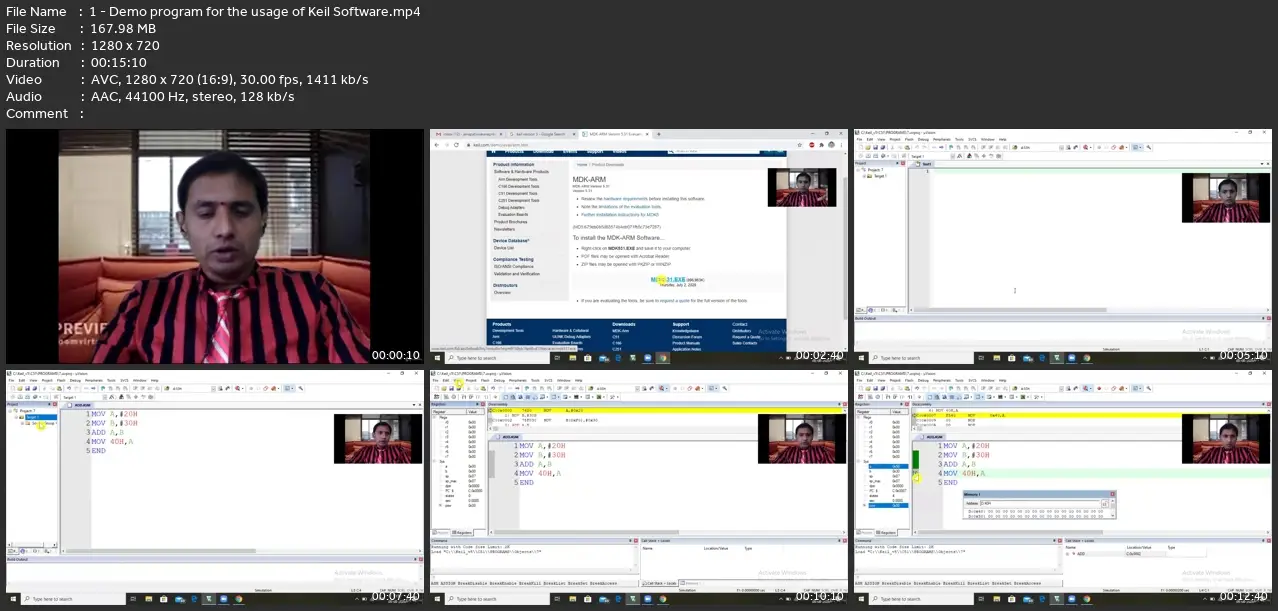Viewport: 1278px width, 611px height.
Task: Close the Registers panel in the 00:10:10 frame
Action: click(483, 404)
